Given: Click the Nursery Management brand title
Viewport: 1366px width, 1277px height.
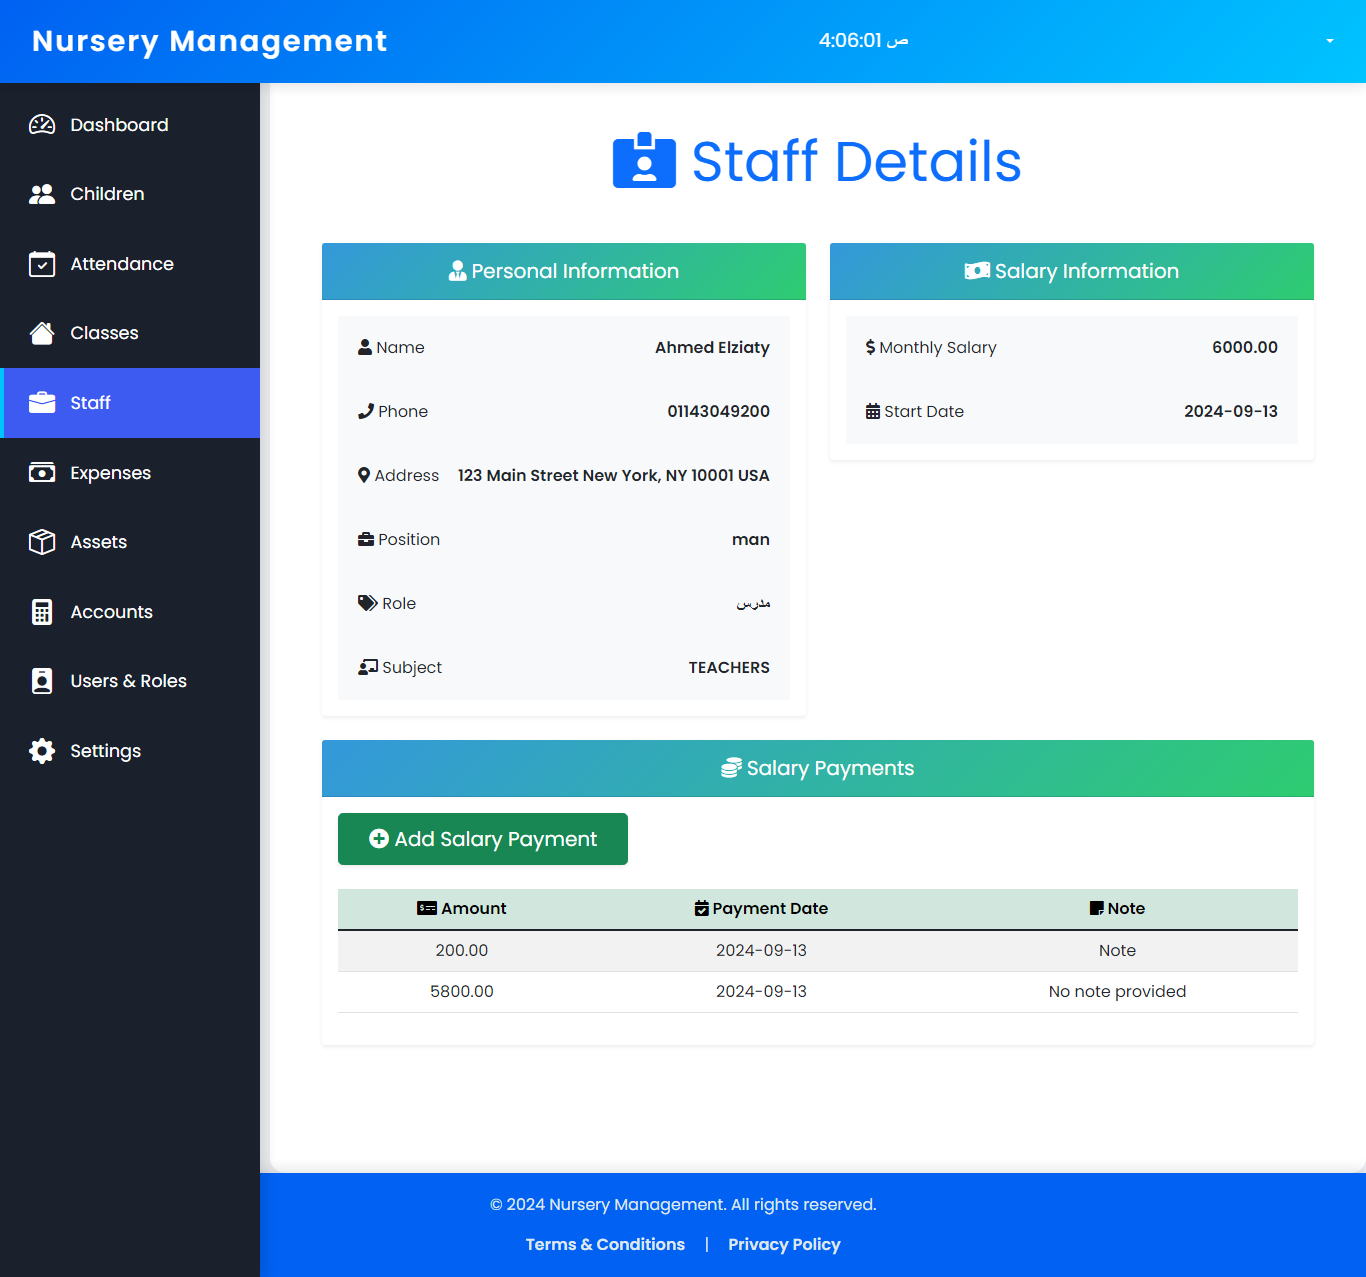Looking at the screenshot, I should pos(209,41).
